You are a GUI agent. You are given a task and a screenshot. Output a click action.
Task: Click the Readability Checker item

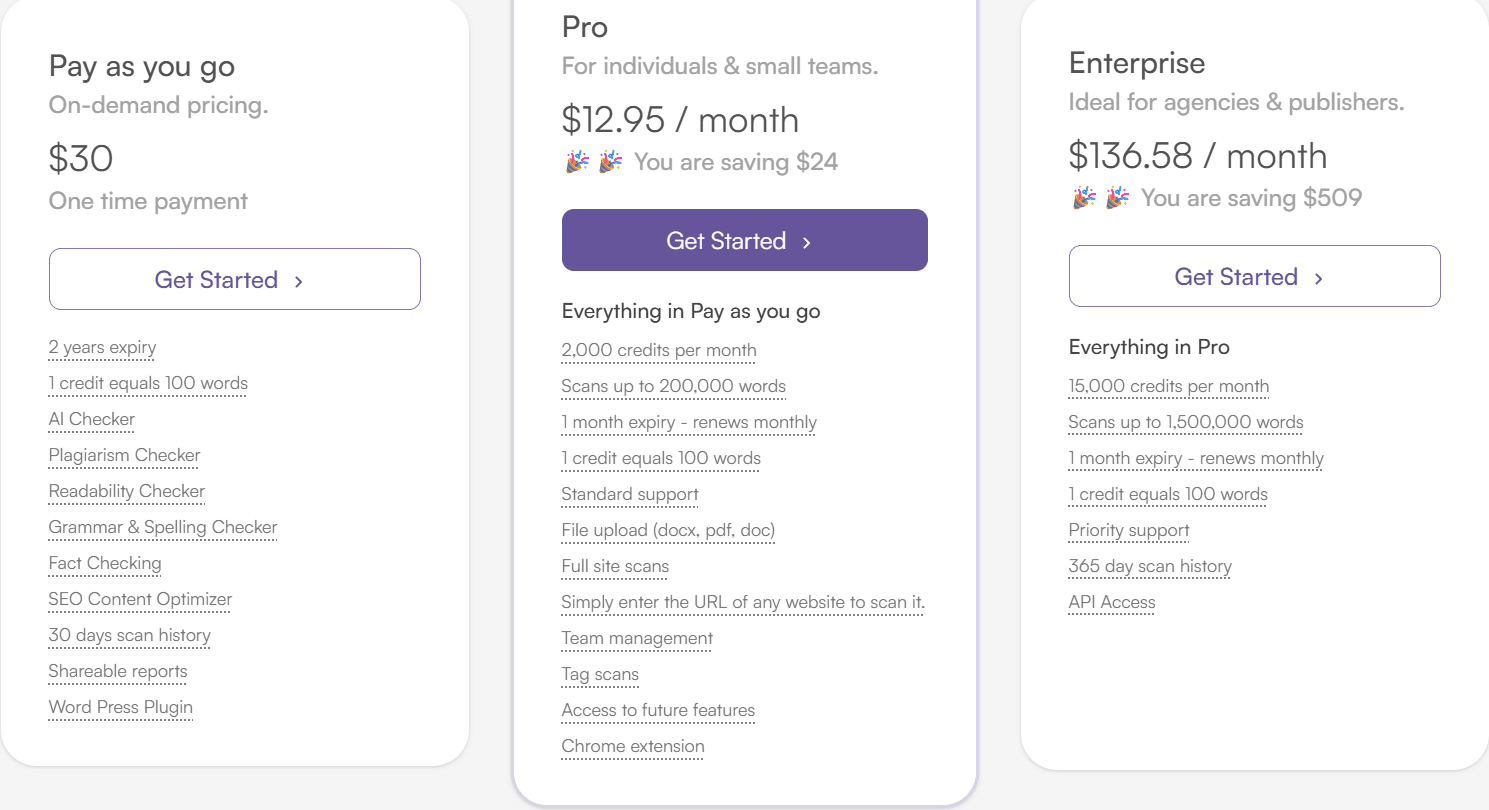(x=126, y=491)
